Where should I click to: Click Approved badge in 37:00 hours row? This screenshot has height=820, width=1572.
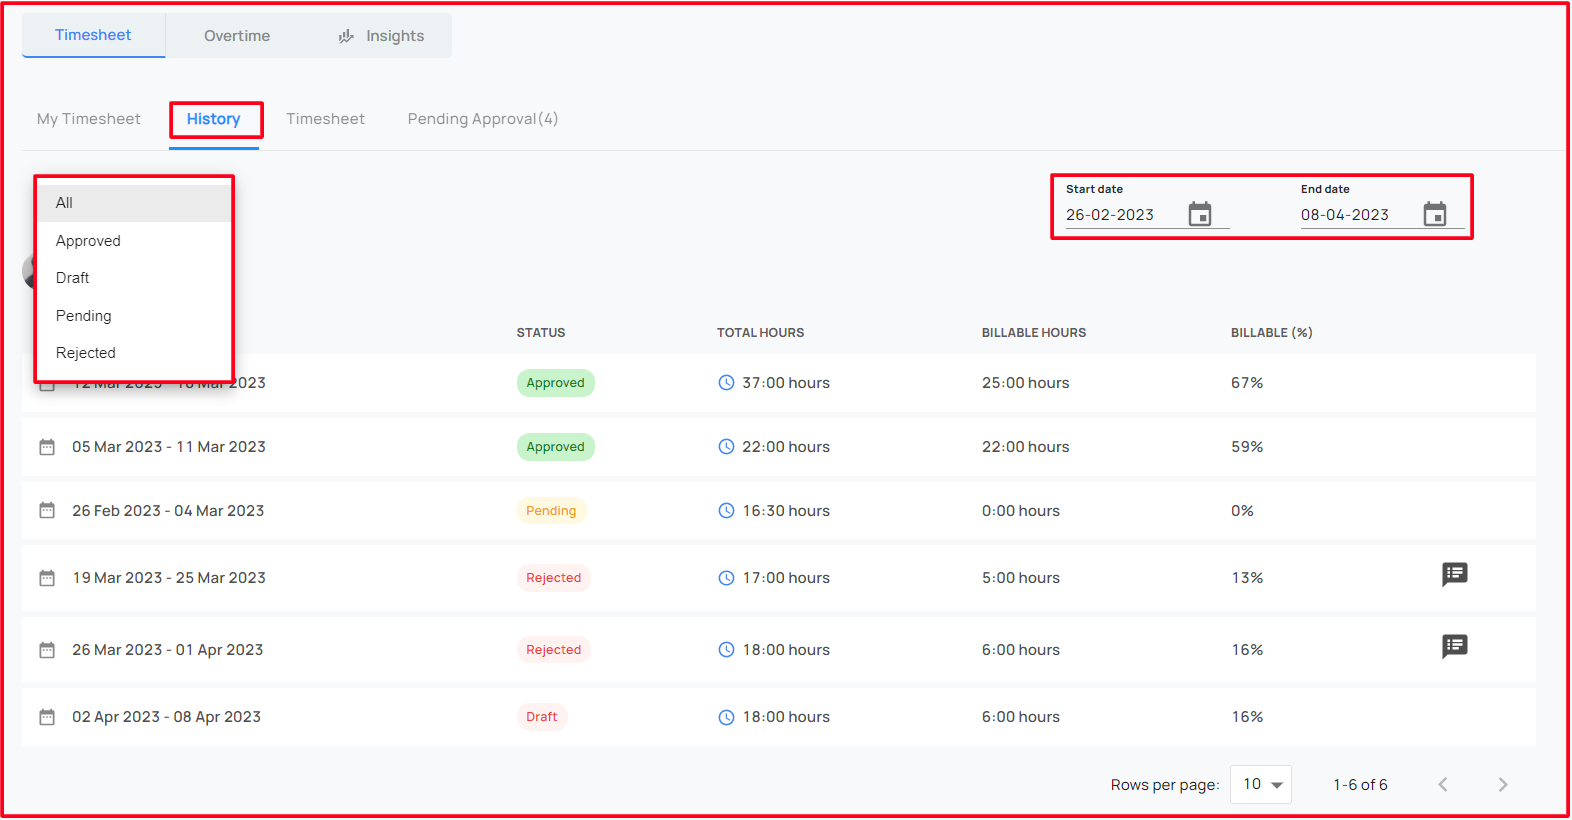pyautogui.click(x=556, y=383)
